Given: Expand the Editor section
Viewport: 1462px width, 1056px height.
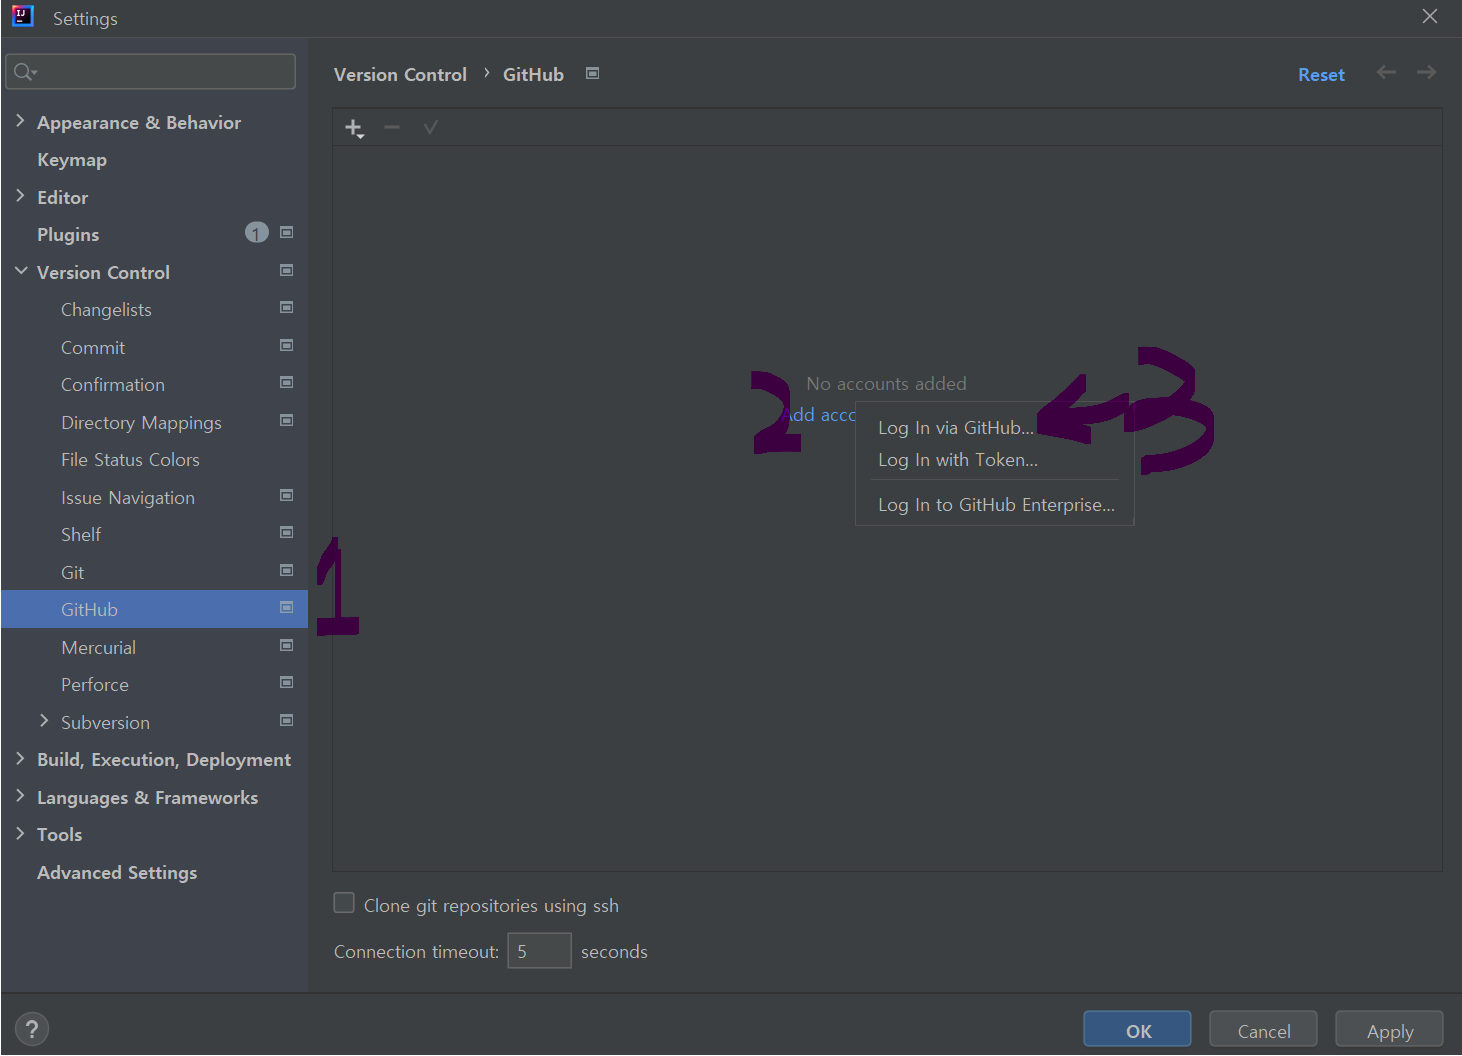Looking at the screenshot, I should pos(20,196).
